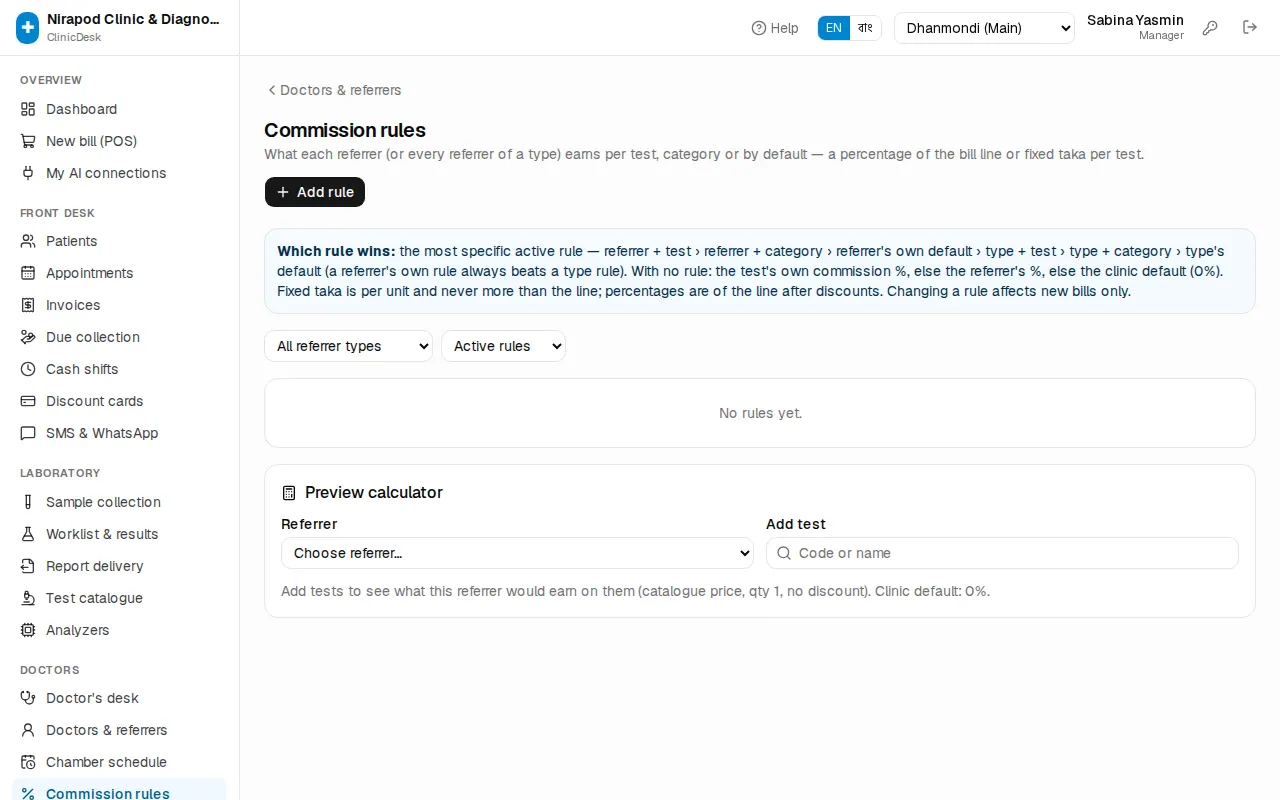Click the Sabina Yasmin user name

1135,20
